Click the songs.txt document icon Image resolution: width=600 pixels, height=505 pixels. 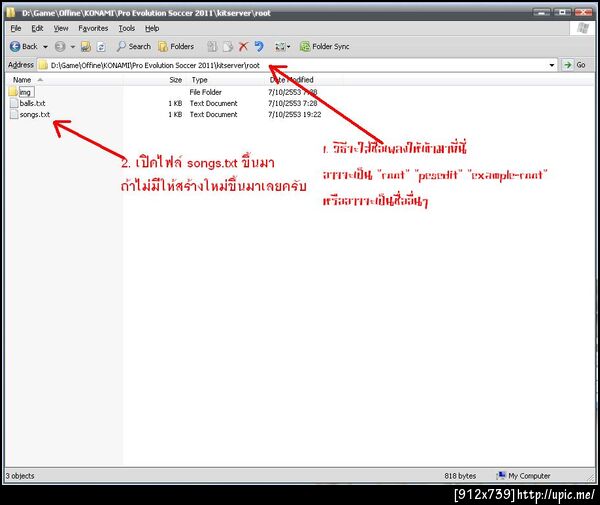coord(14,114)
